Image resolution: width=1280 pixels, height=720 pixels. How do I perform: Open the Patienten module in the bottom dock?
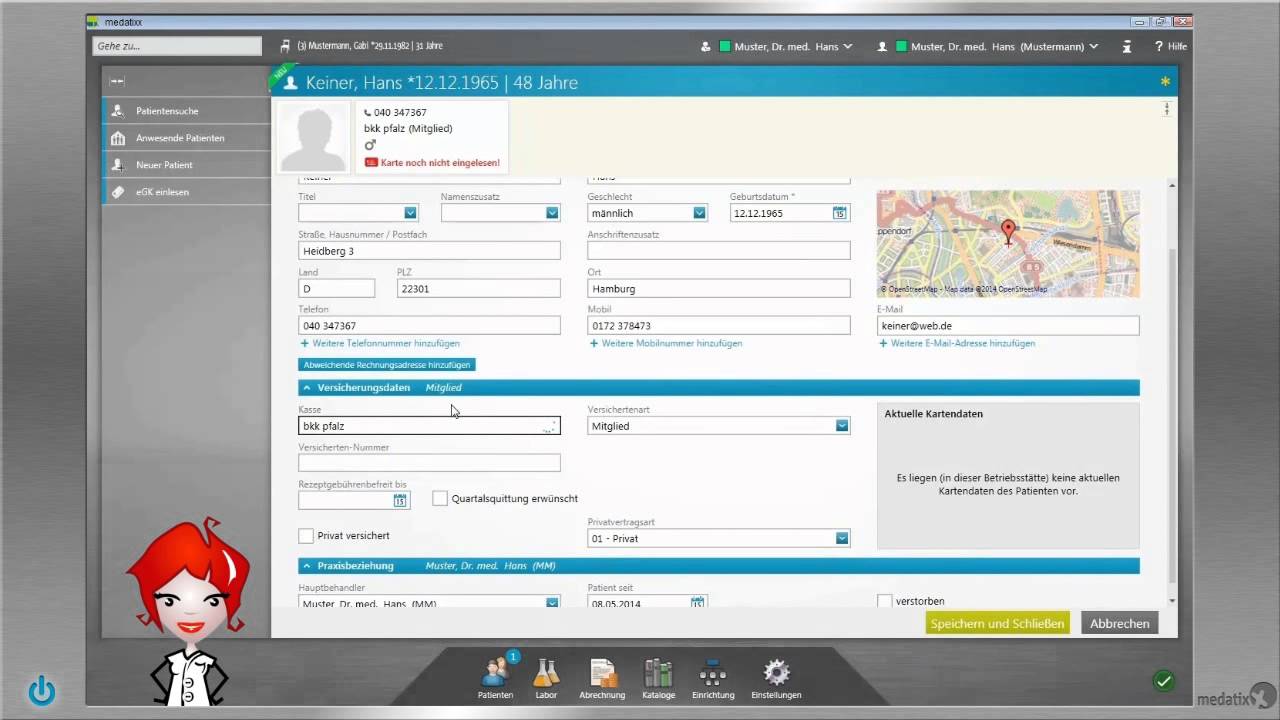(495, 677)
